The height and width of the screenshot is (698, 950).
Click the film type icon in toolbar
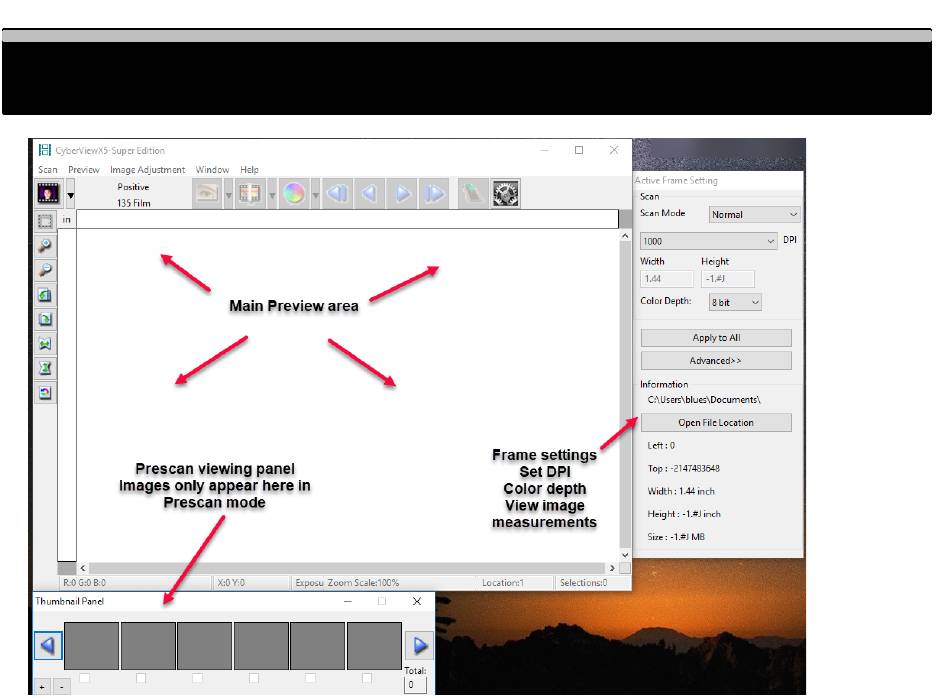48,193
